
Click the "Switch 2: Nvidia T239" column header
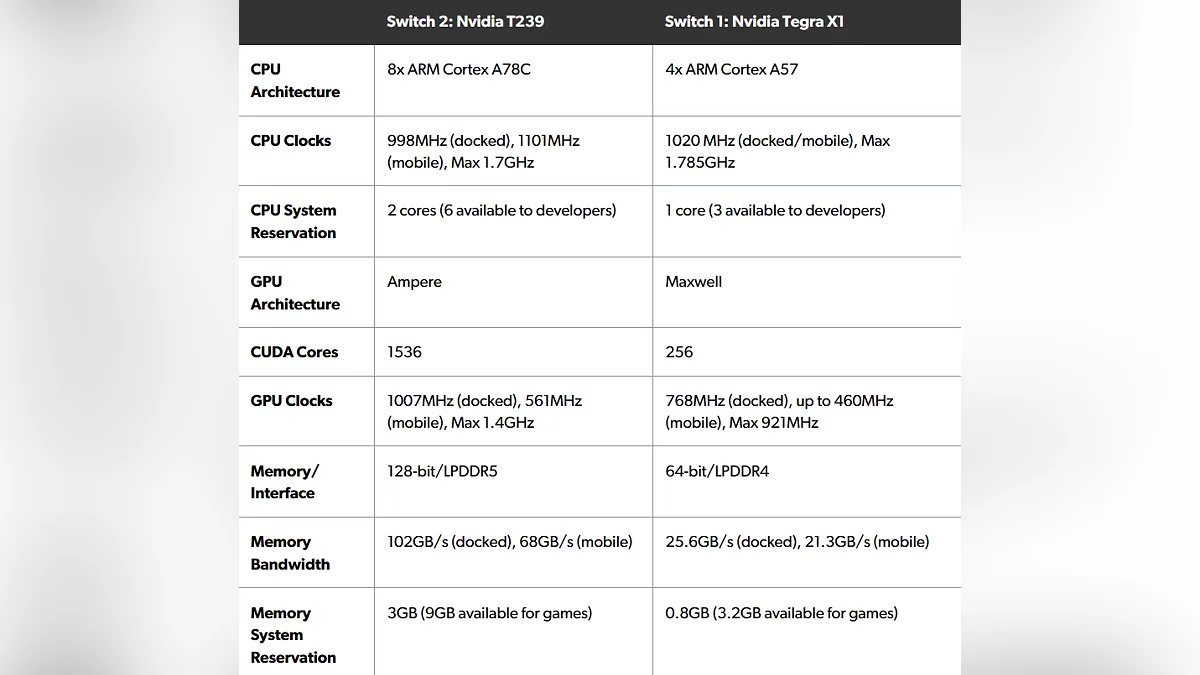point(465,21)
